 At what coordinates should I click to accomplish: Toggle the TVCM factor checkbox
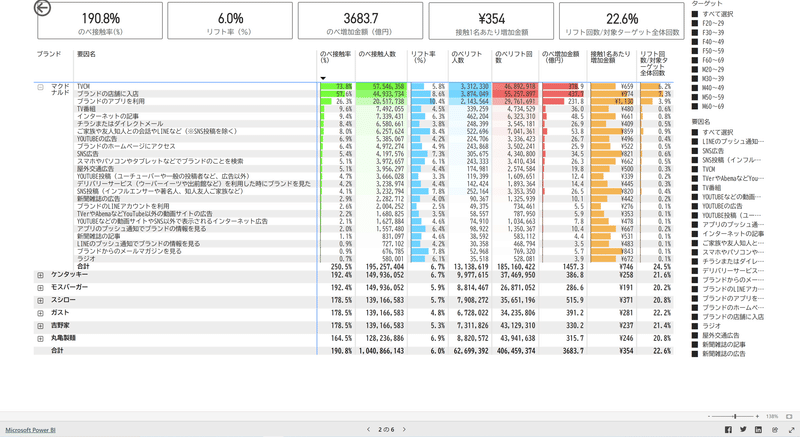[695, 169]
